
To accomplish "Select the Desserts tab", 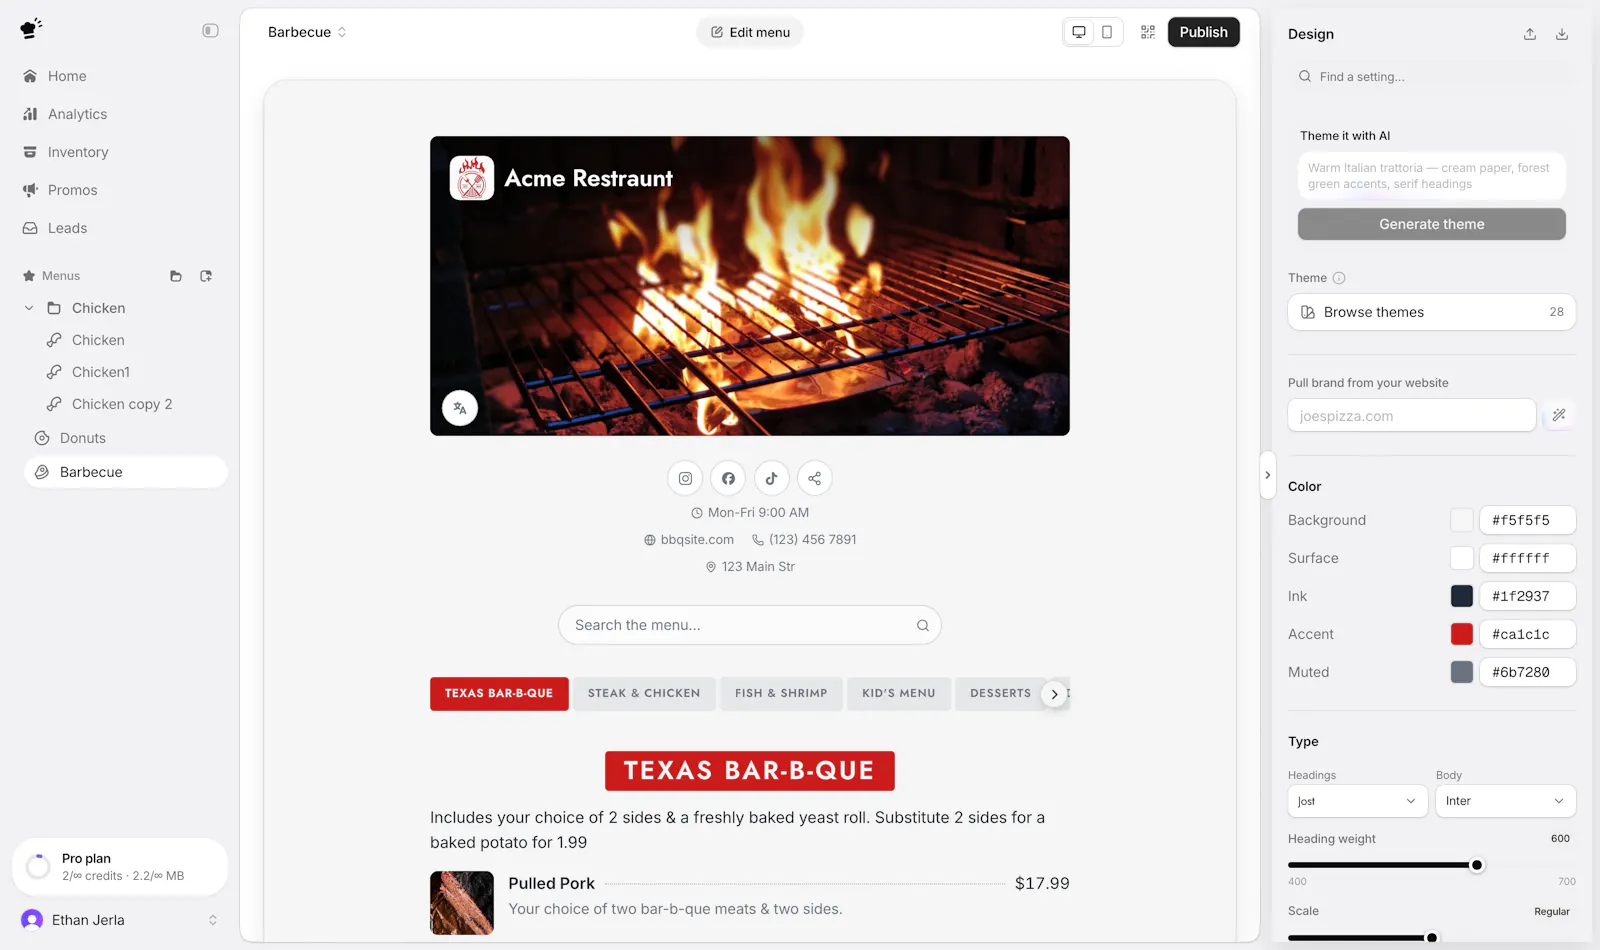I will point(1000,694).
